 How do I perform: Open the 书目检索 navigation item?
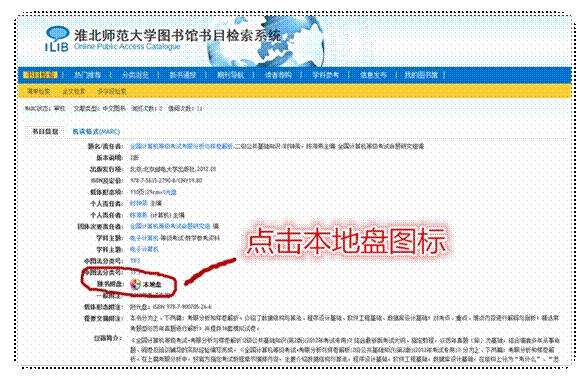coord(40,75)
